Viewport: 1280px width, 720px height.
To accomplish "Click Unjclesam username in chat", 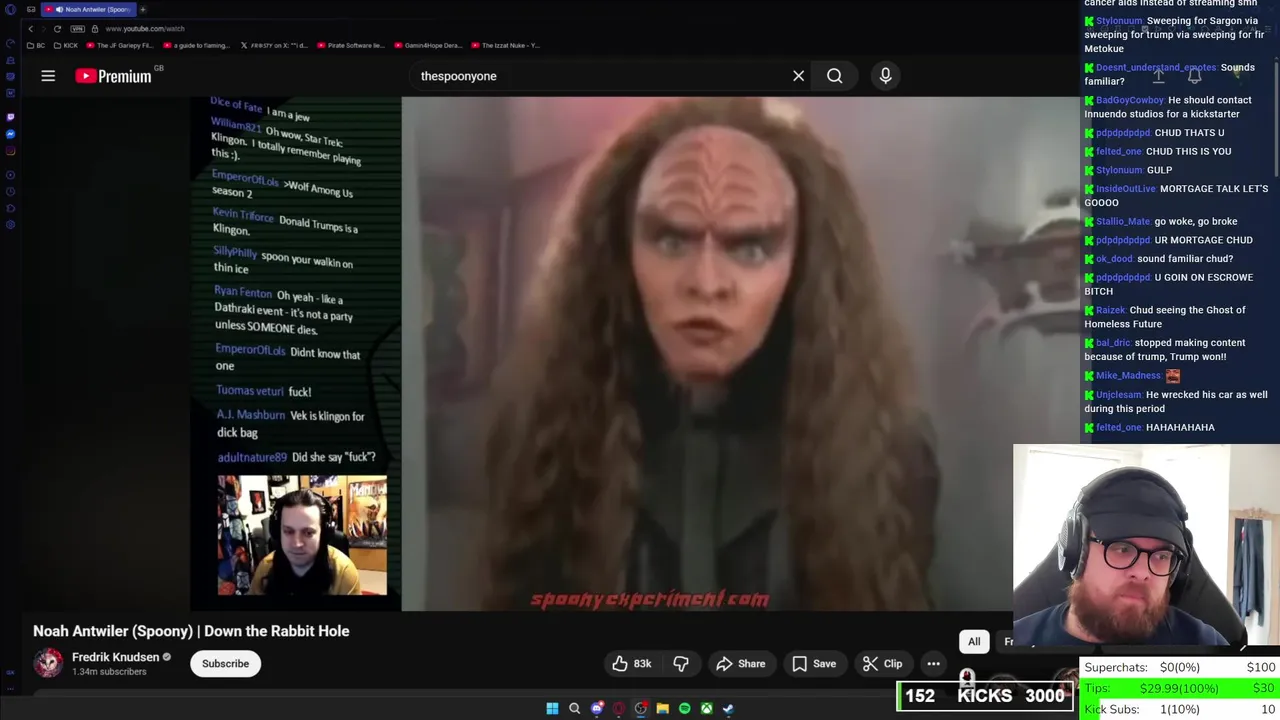I will tap(1119, 395).
